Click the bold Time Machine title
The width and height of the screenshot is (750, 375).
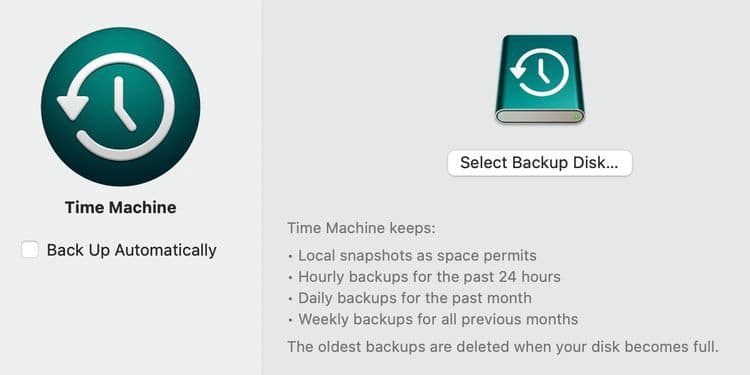(x=121, y=208)
